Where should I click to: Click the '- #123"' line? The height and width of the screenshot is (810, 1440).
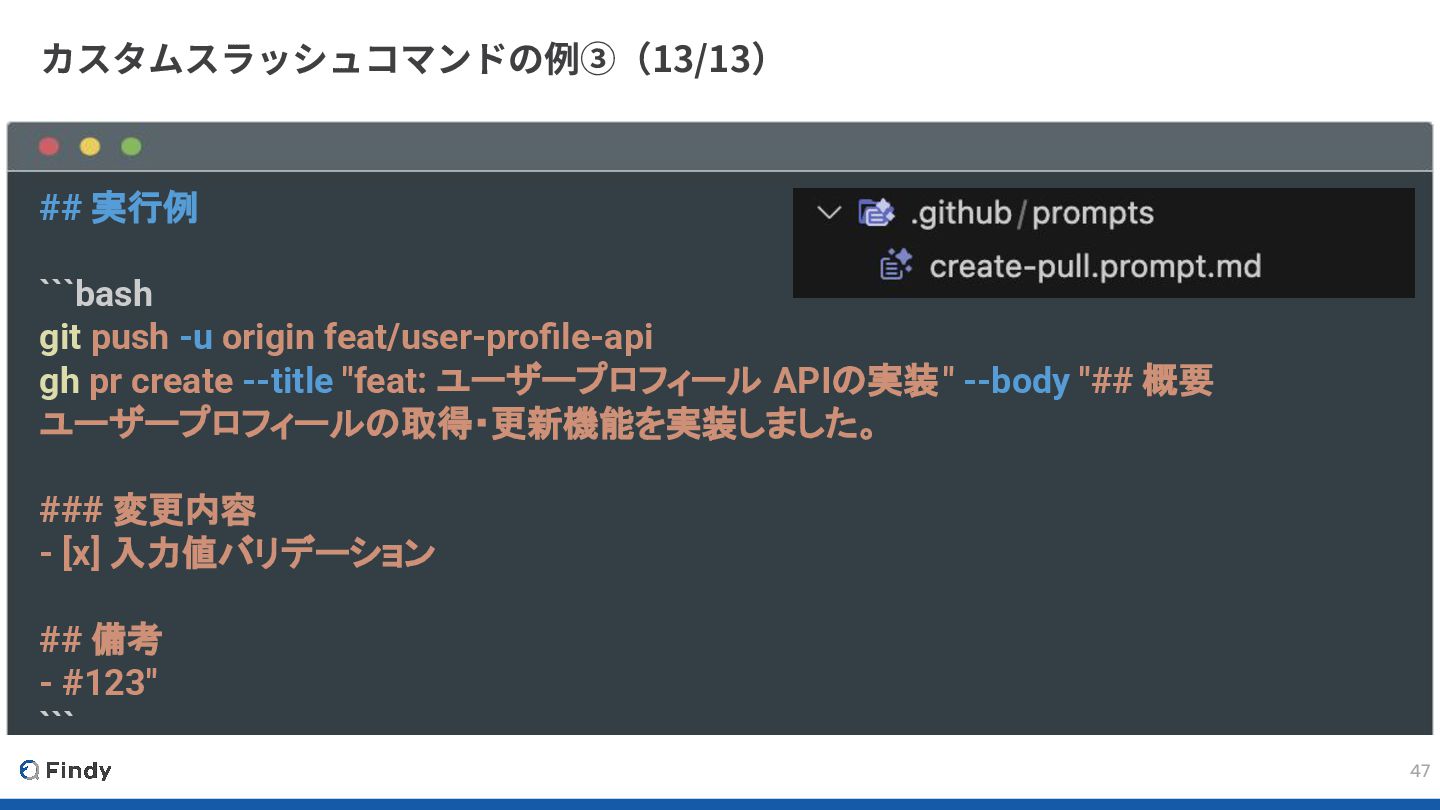[99, 683]
